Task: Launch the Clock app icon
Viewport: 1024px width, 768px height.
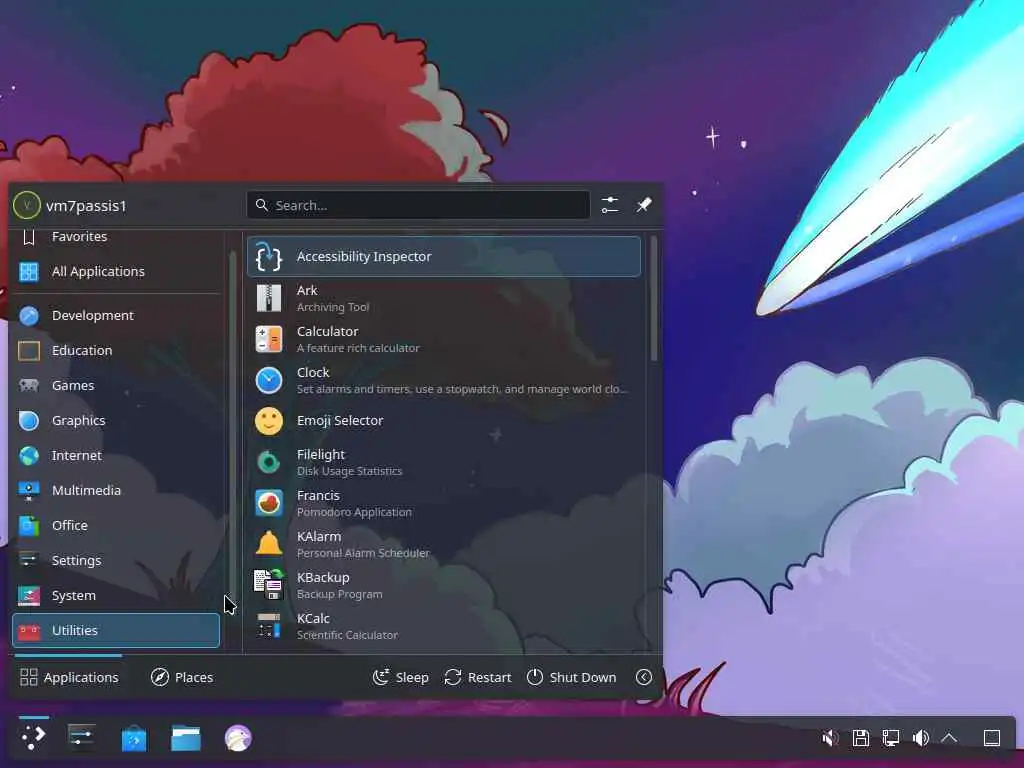Action: coord(268,381)
